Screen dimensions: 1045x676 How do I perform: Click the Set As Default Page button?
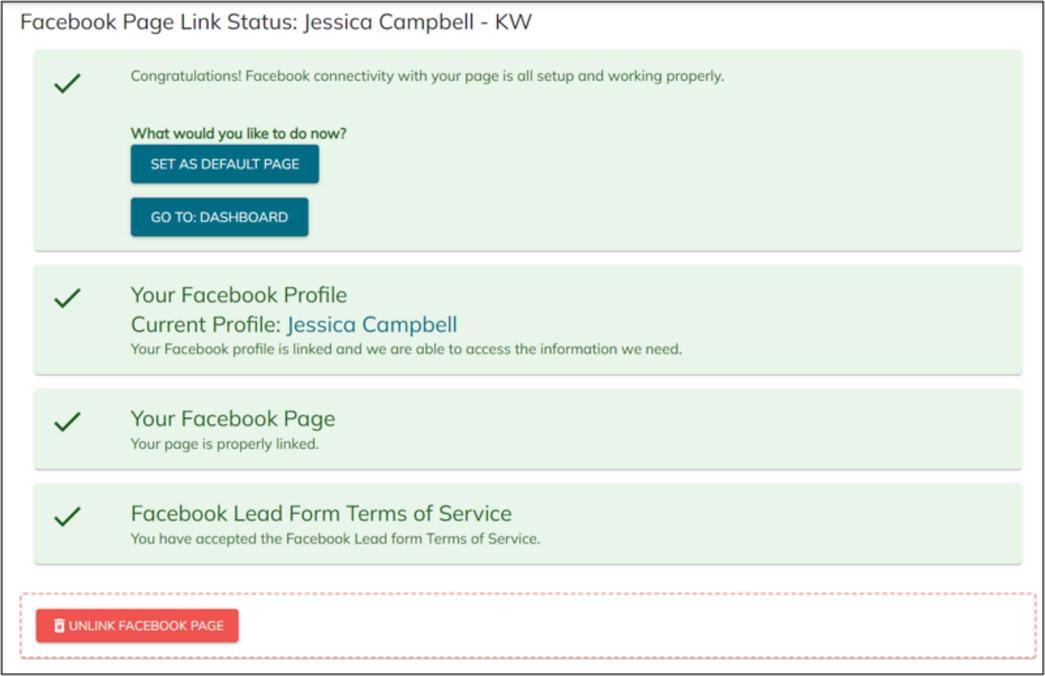click(x=225, y=164)
